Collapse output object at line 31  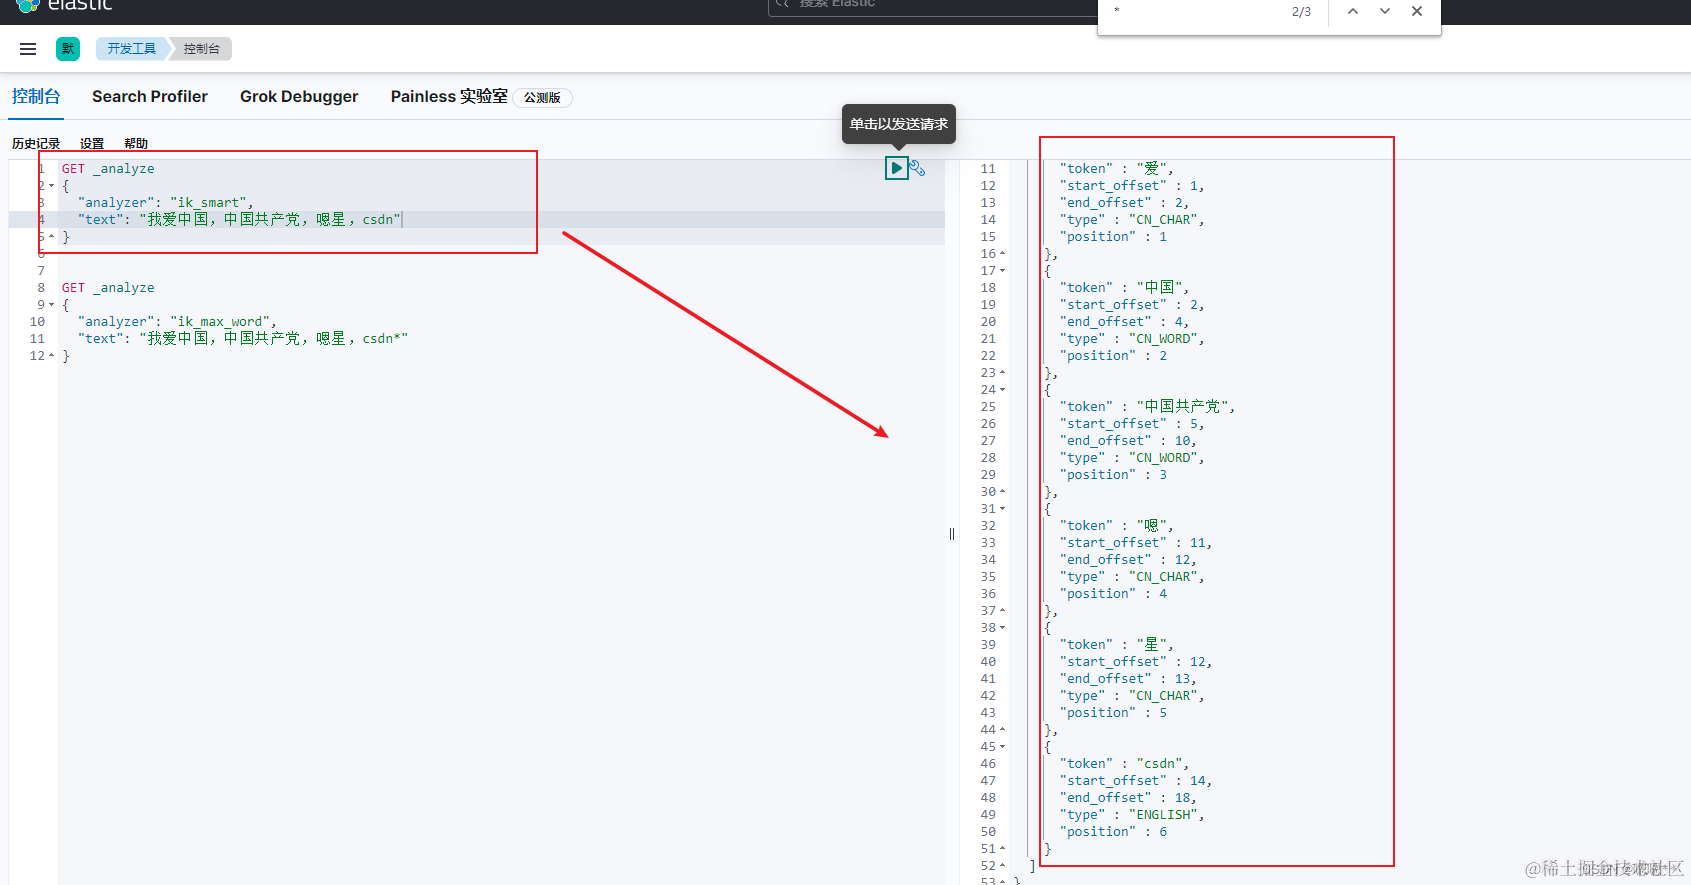click(x=1003, y=509)
